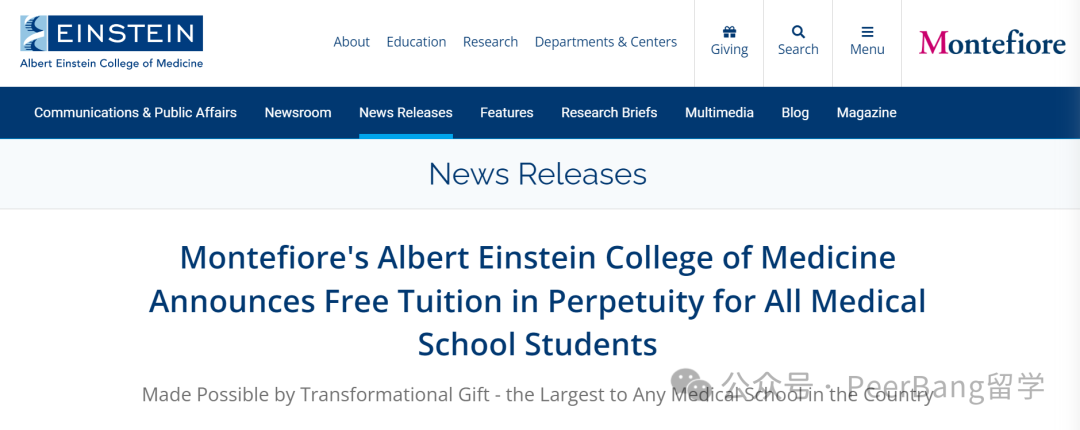This screenshot has height=430, width=1080.
Task: Open the Research menu
Action: point(490,42)
